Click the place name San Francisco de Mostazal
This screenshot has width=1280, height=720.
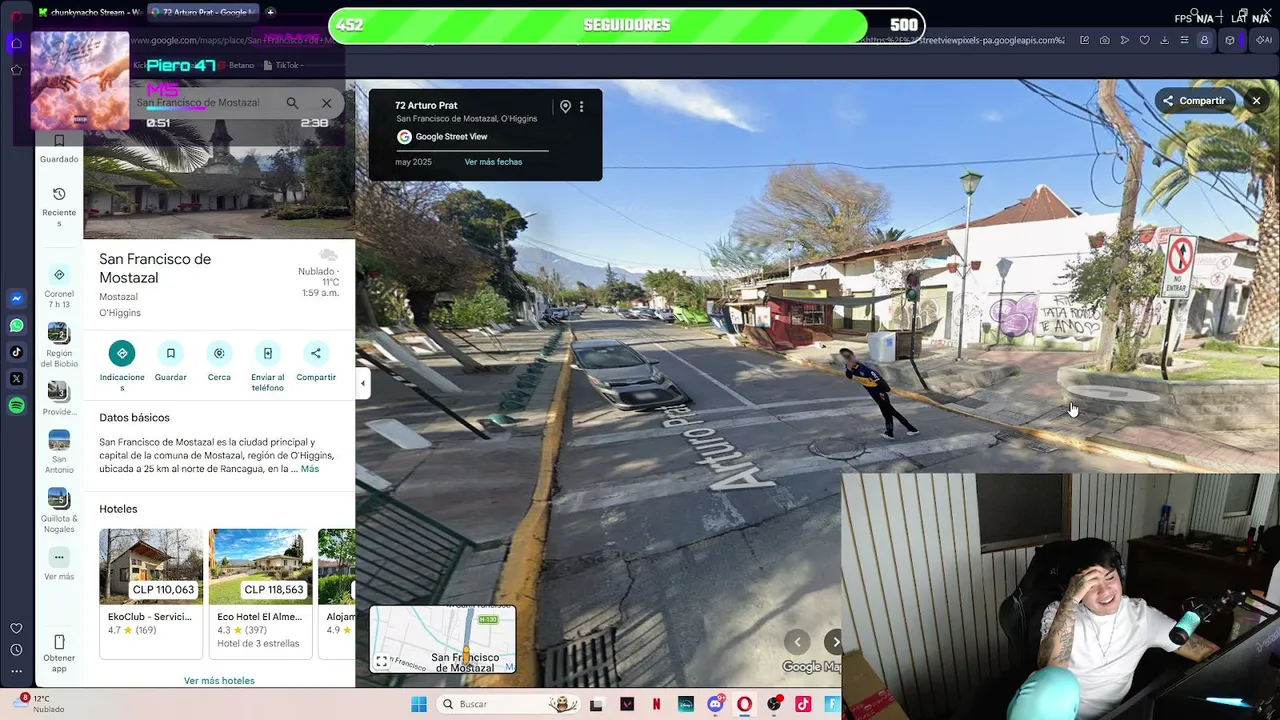[155, 268]
